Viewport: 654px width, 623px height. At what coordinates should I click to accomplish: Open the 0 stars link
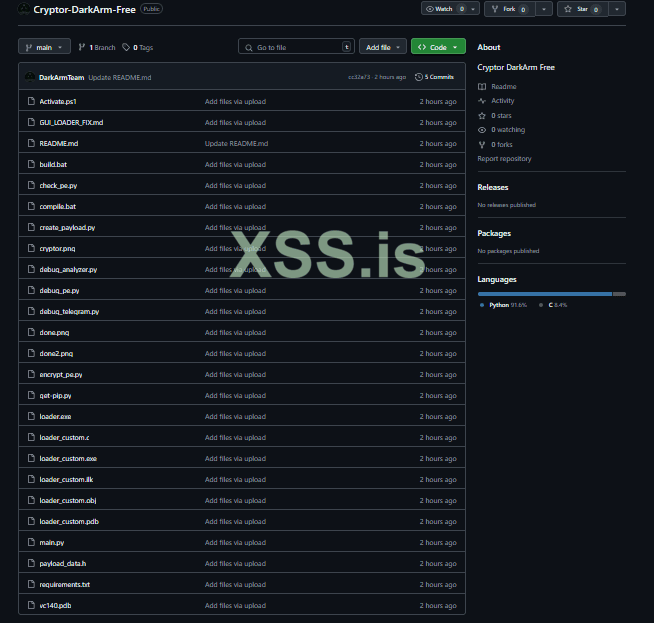[x=501, y=116]
